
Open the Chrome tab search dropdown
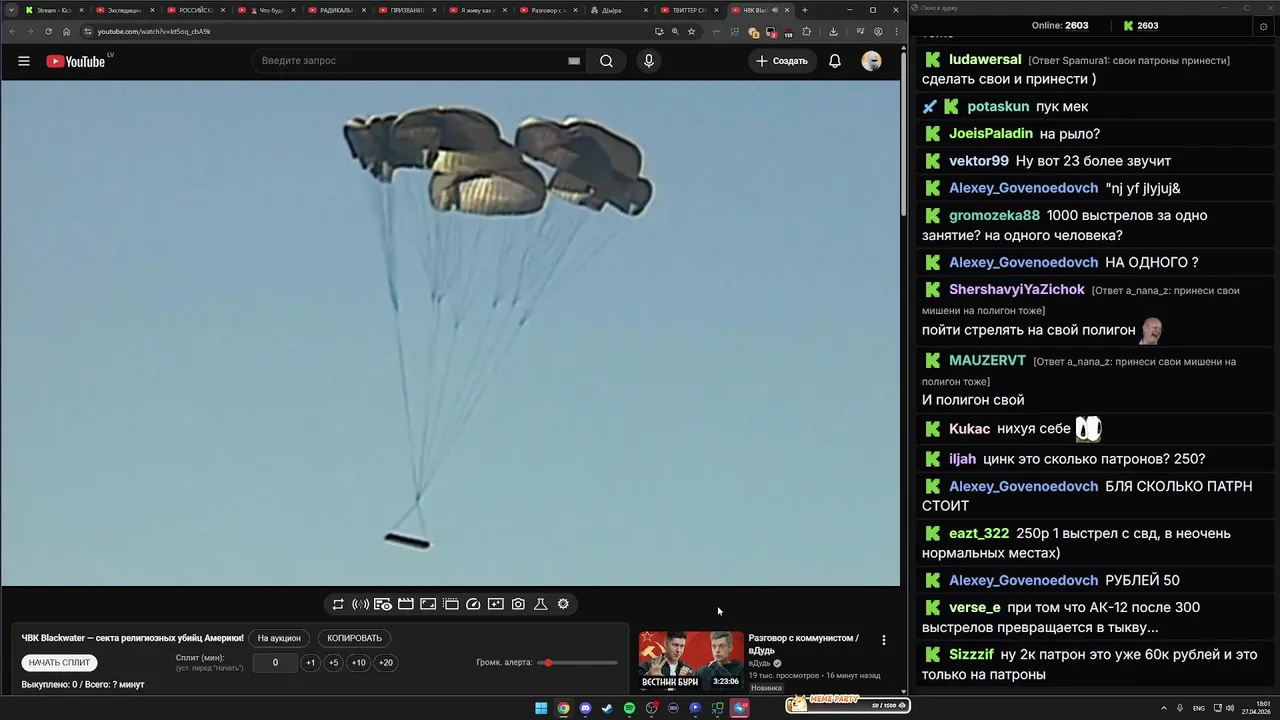click(x=12, y=10)
